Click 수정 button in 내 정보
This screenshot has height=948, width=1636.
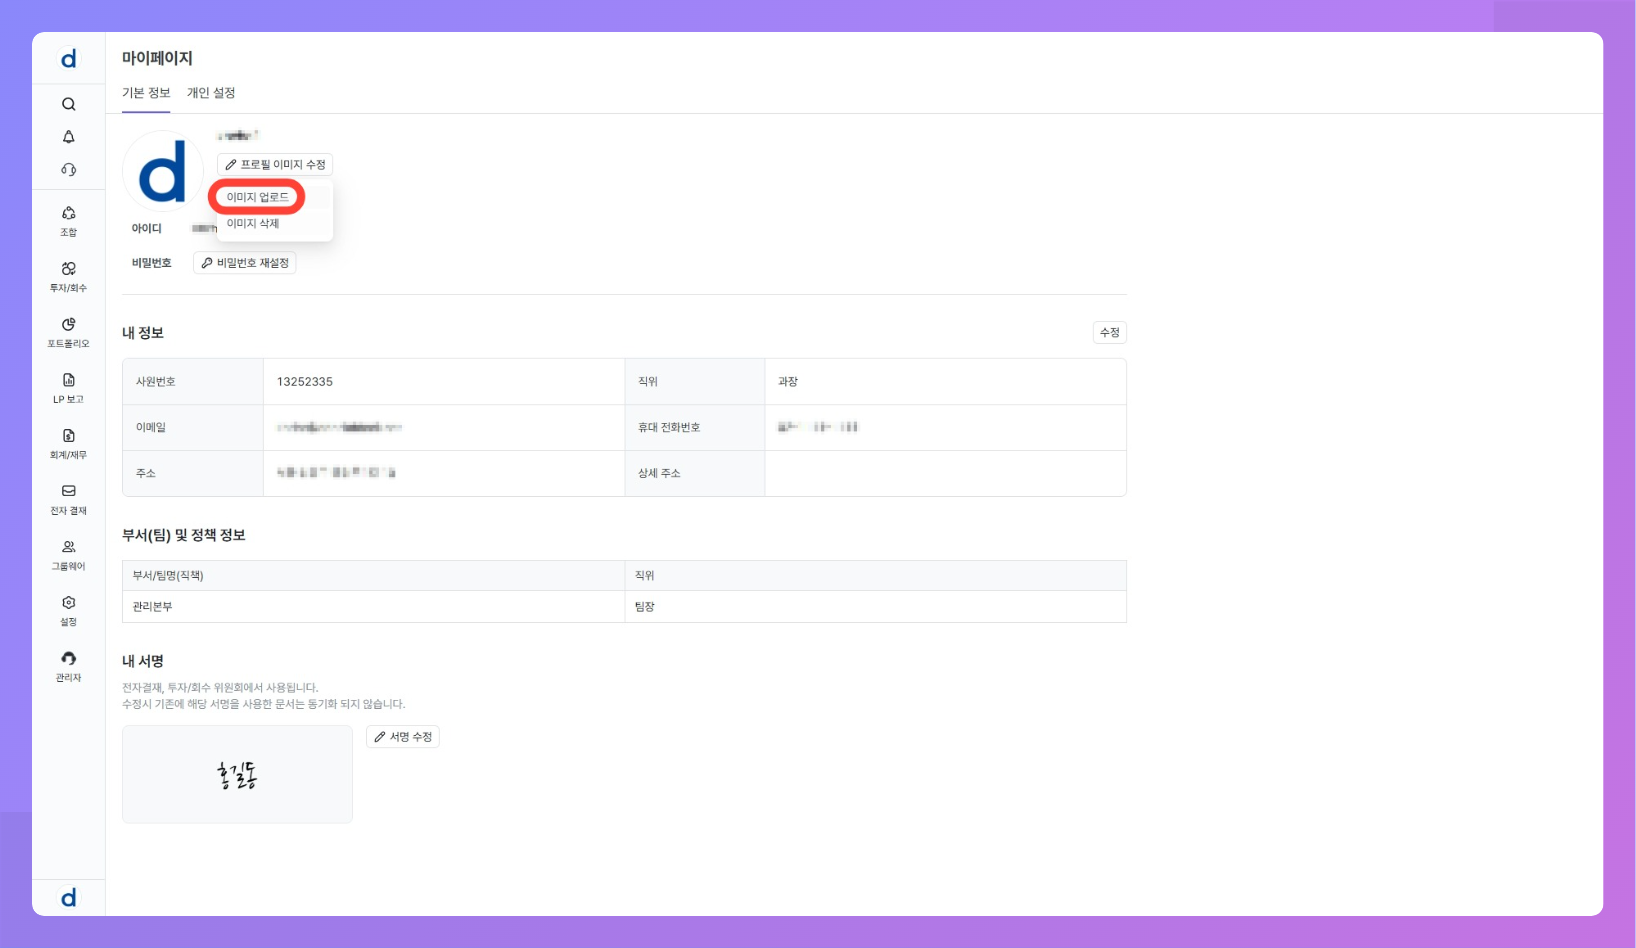pyautogui.click(x=1109, y=332)
